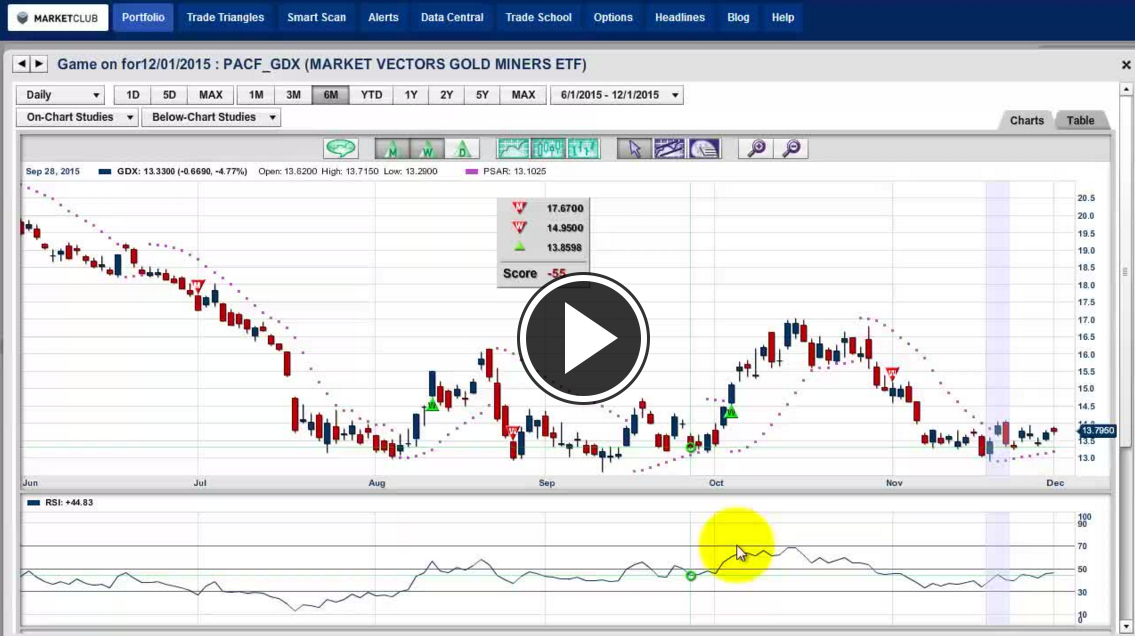Expand the Below-Chart Studies dropdown
The image size is (1135, 636).
pyautogui.click(x=211, y=117)
